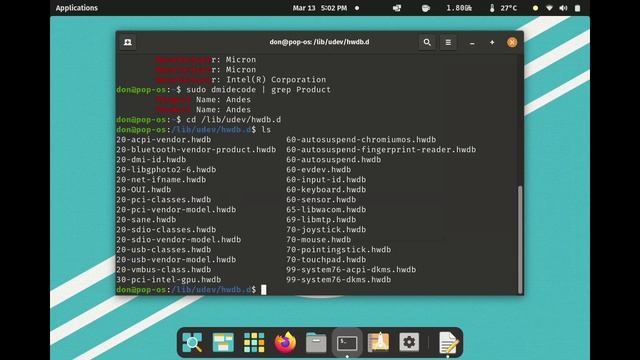This screenshot has height=360, width=640.
Task: Click 20-dmi-id.hwdb file name
Action: pos(151,160)
